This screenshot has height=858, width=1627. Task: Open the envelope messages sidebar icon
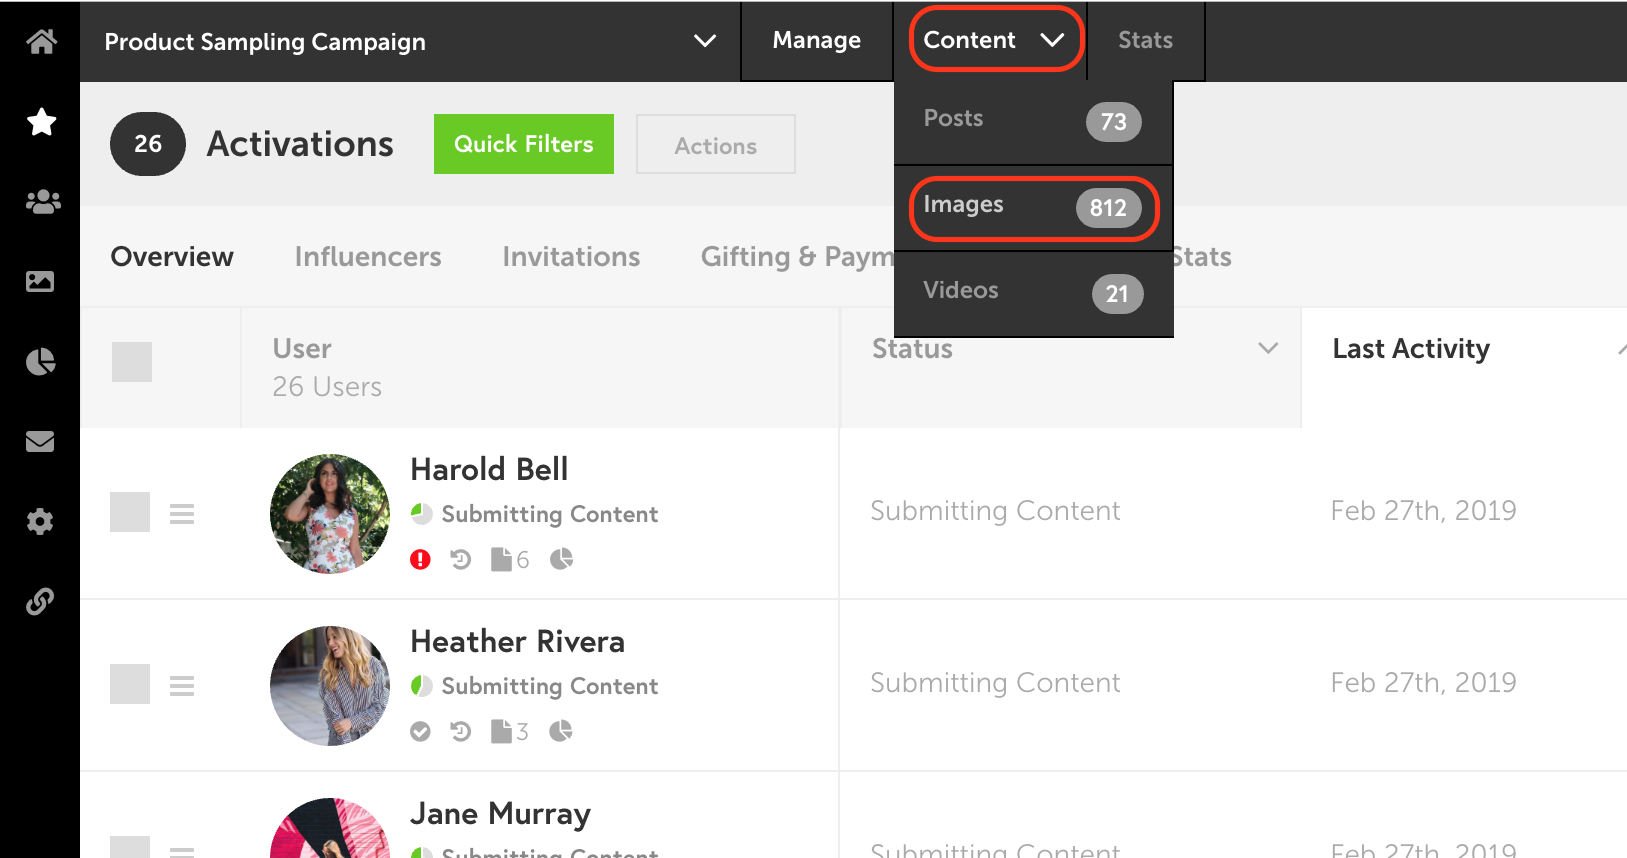(x=40, y=441)
